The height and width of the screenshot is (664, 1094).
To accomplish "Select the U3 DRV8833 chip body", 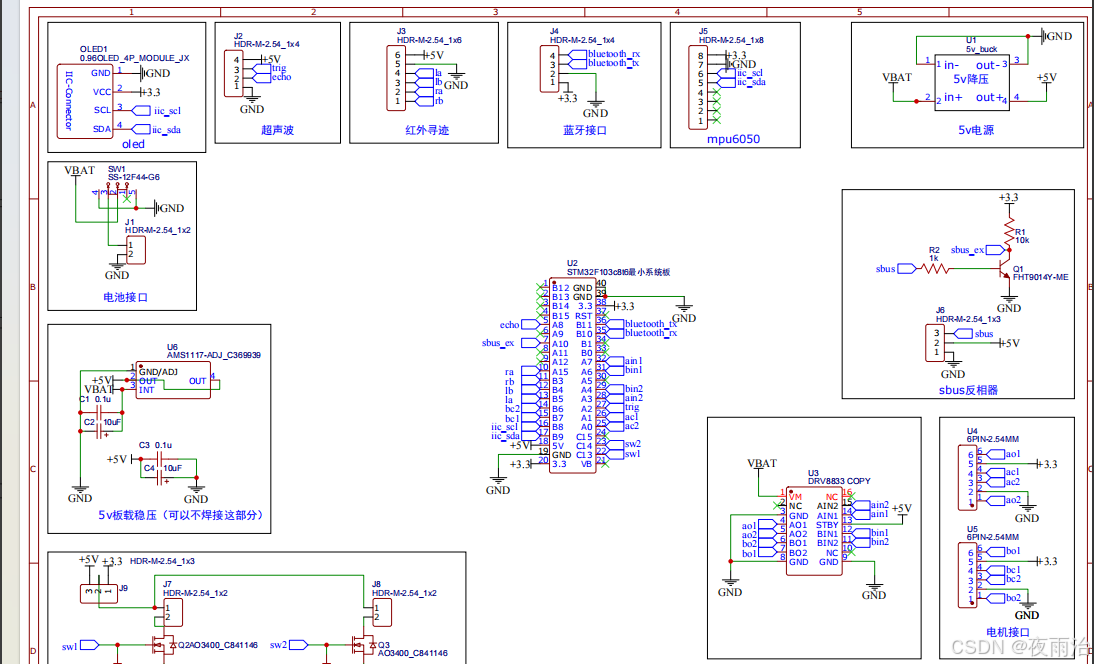I will [815, 531].
